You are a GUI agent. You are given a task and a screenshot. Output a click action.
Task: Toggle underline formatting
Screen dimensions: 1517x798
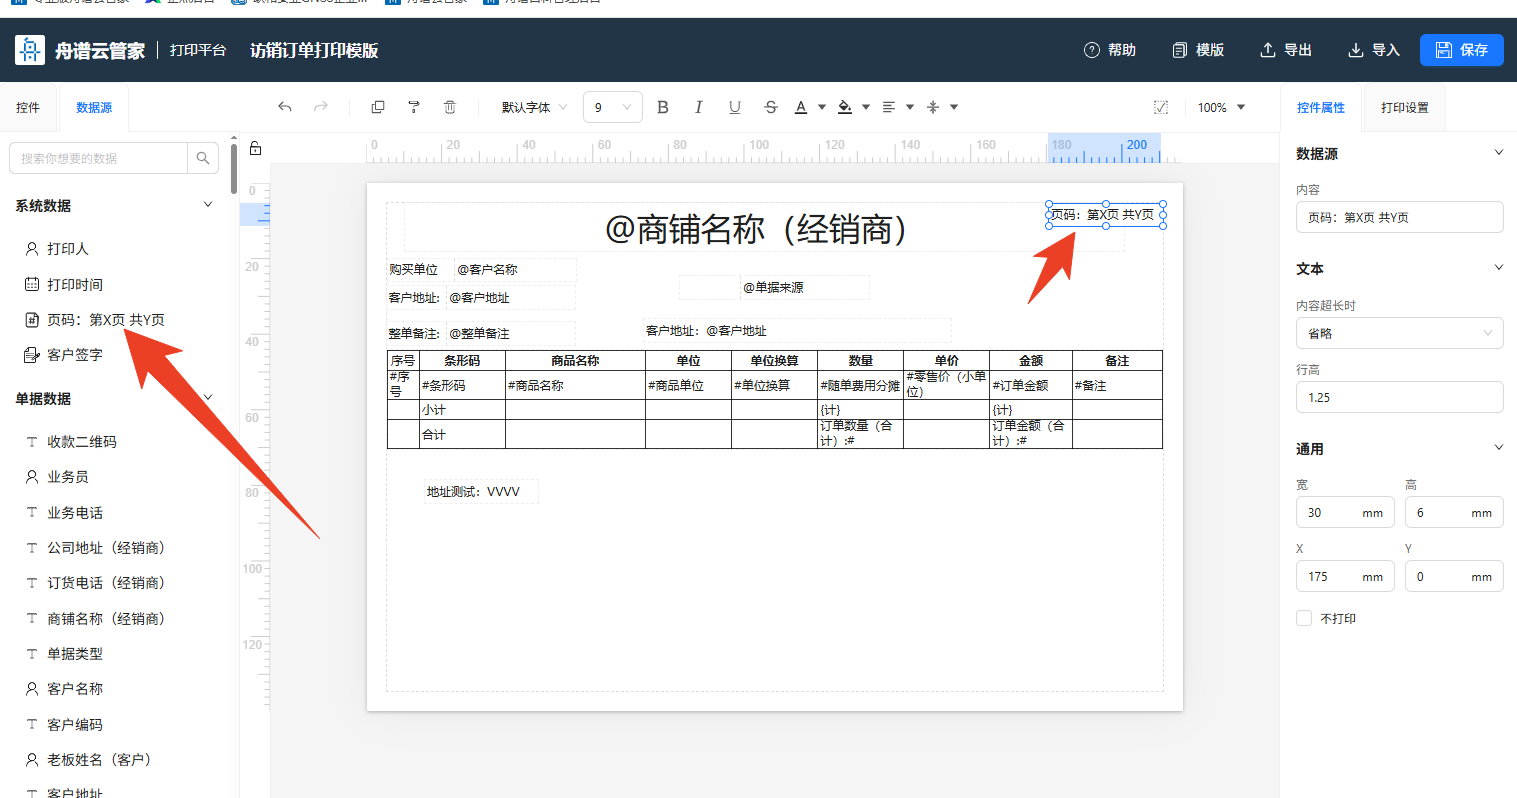tap(735, 107)
